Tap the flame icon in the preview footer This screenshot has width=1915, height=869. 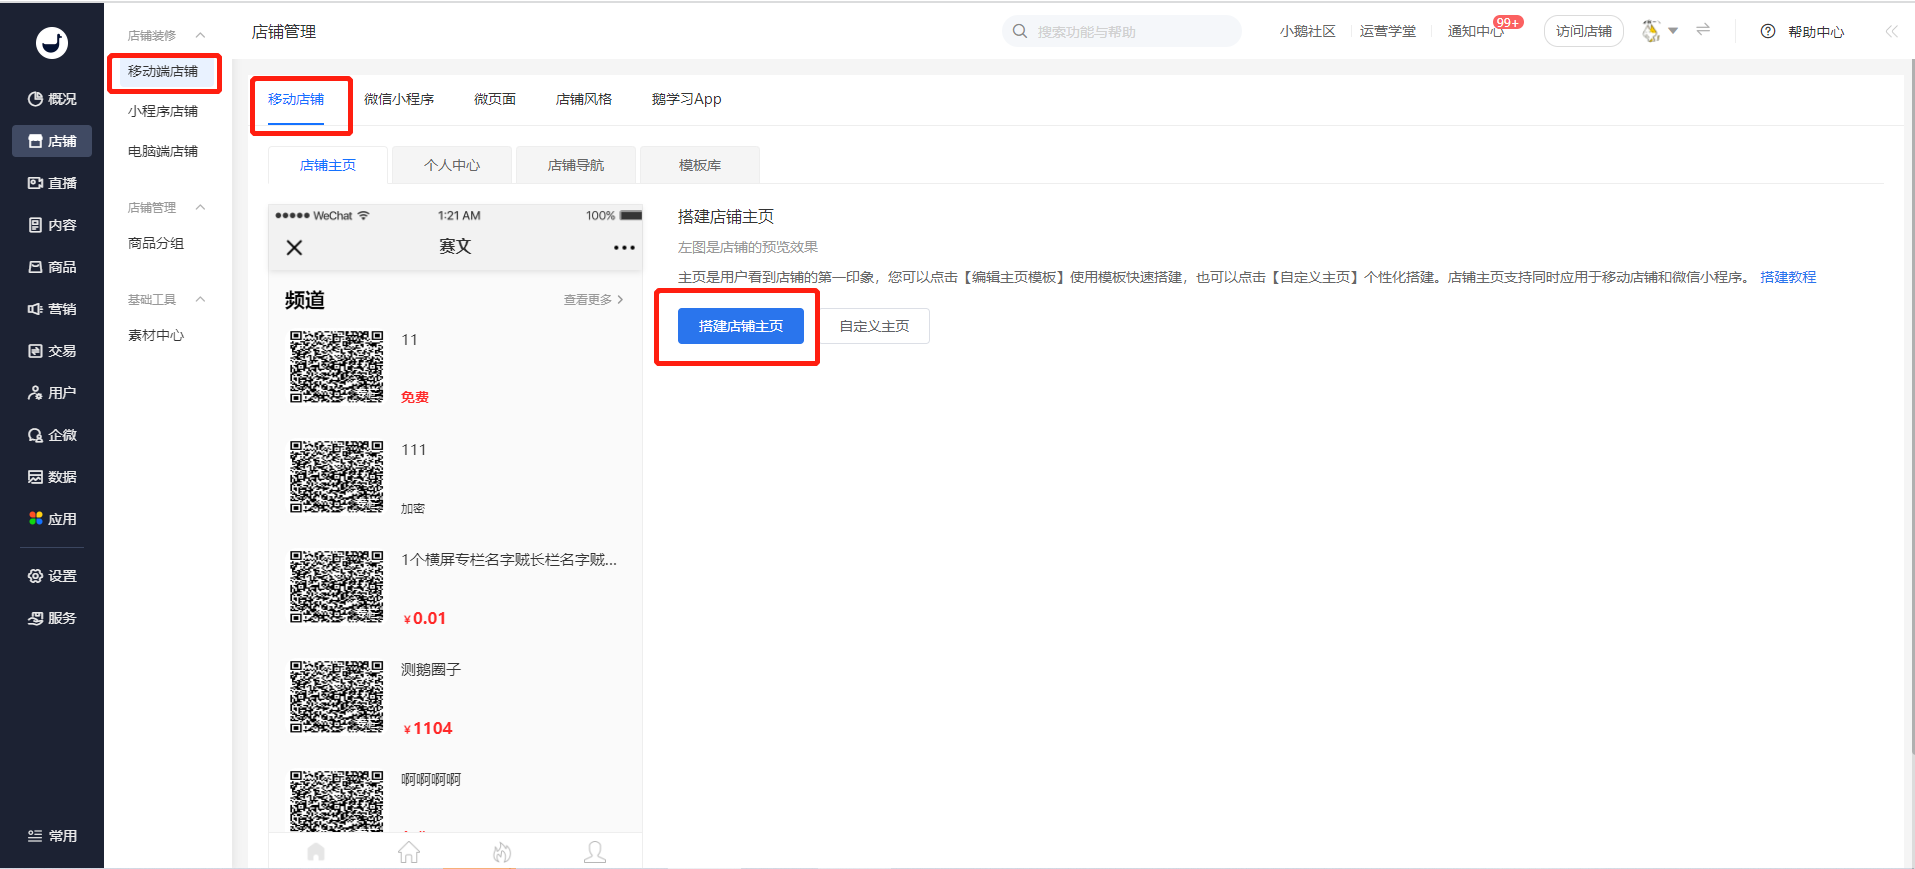502,852
